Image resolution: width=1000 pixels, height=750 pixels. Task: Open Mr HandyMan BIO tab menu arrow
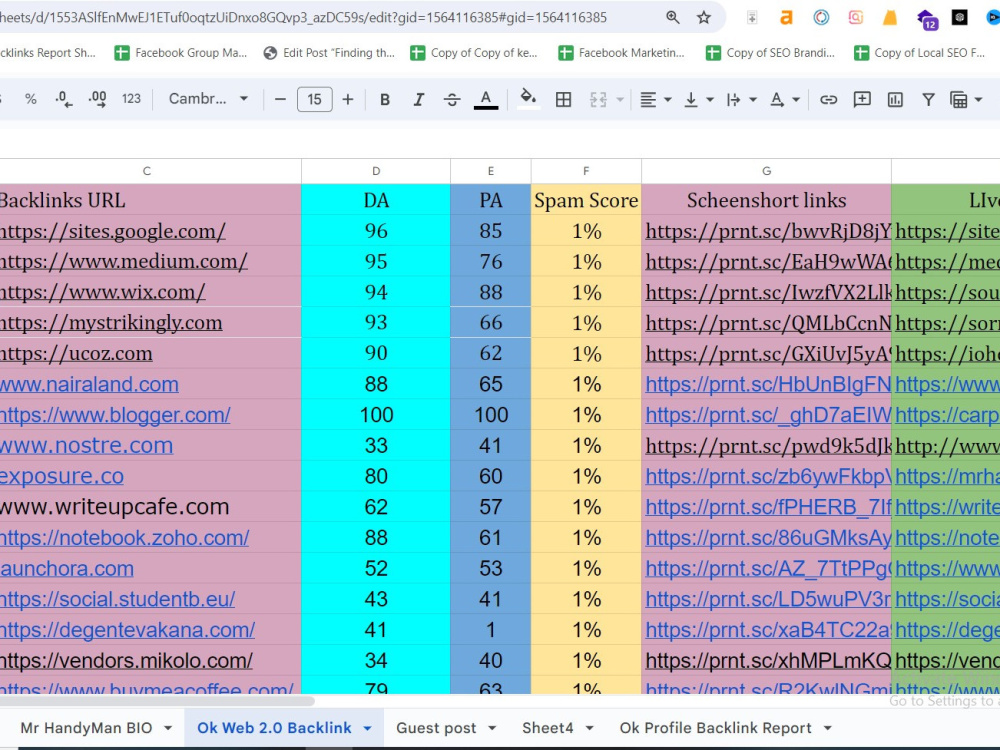coord(168,728)
